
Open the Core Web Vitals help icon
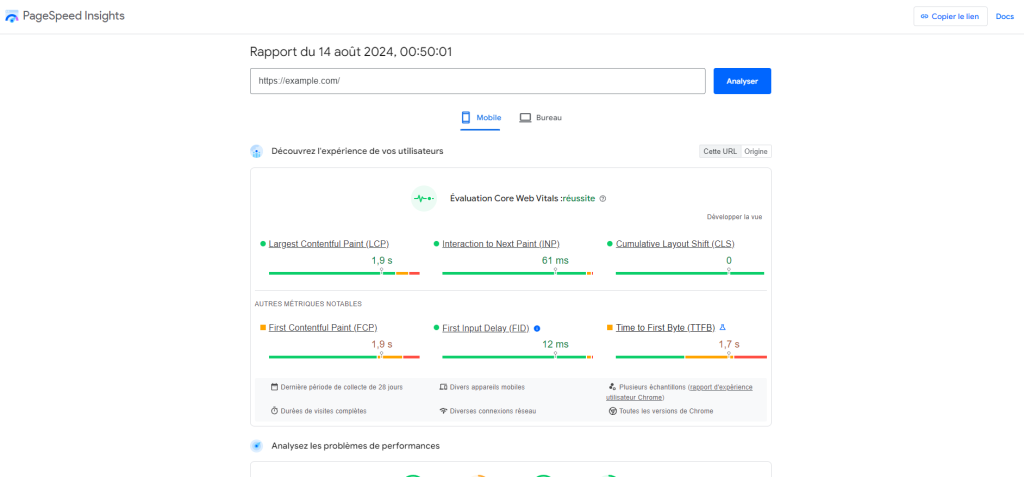pyautogui.click(x=603, y=198)
